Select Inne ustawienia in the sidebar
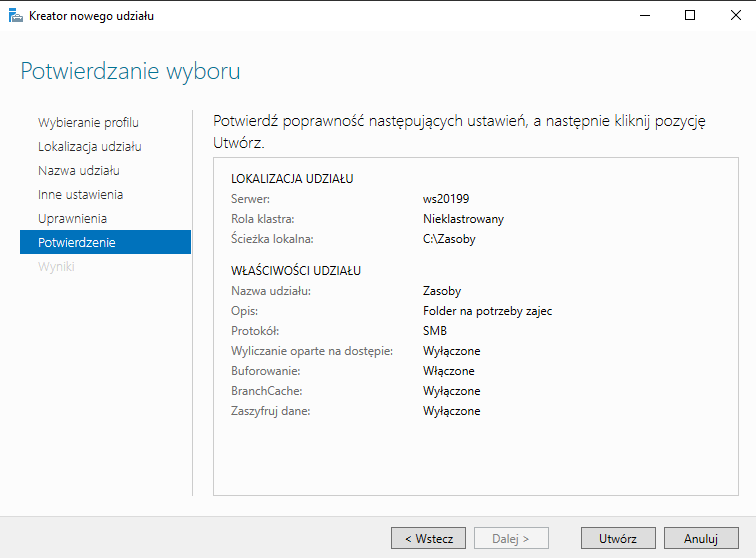The image size is (756, 558). tap(80, 194)
